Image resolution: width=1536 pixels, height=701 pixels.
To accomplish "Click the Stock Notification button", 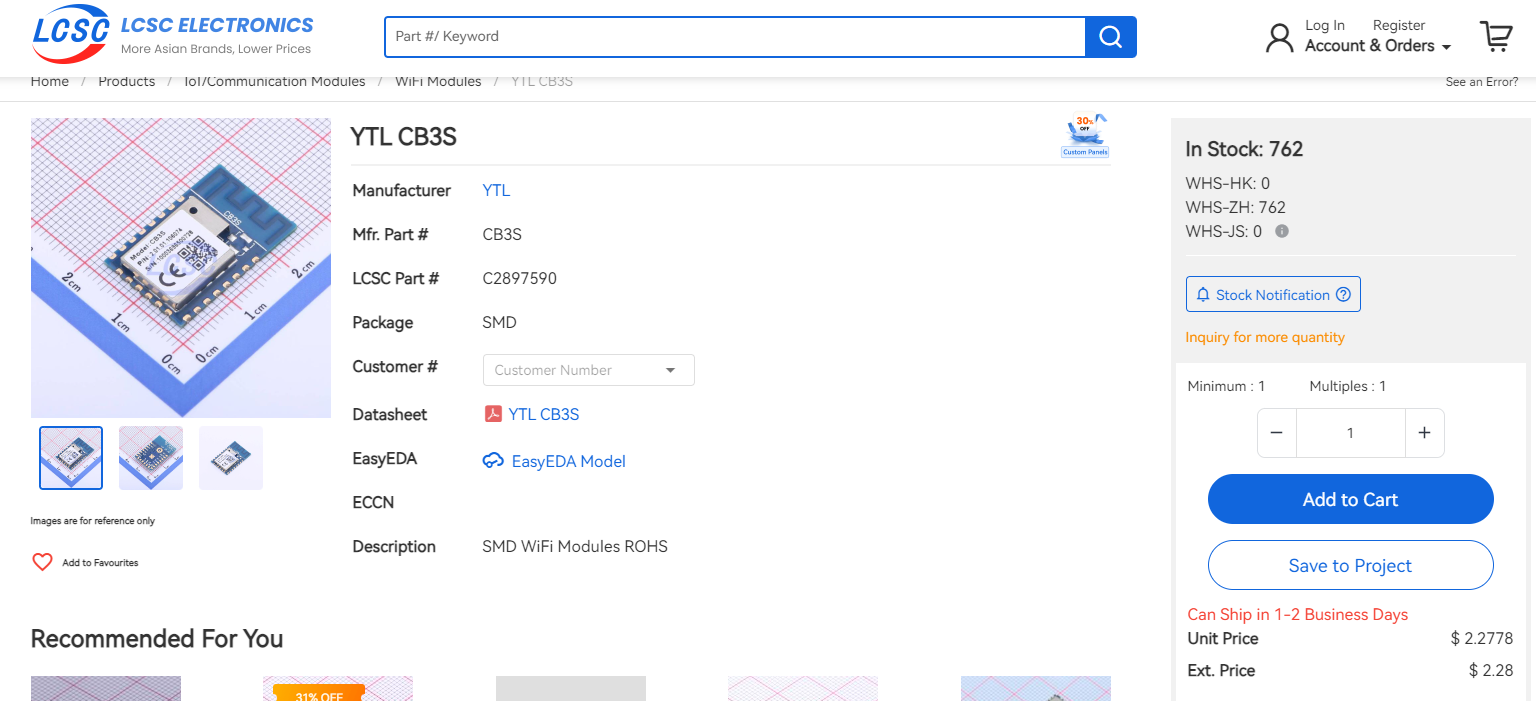I will [x=1273, y=294].
